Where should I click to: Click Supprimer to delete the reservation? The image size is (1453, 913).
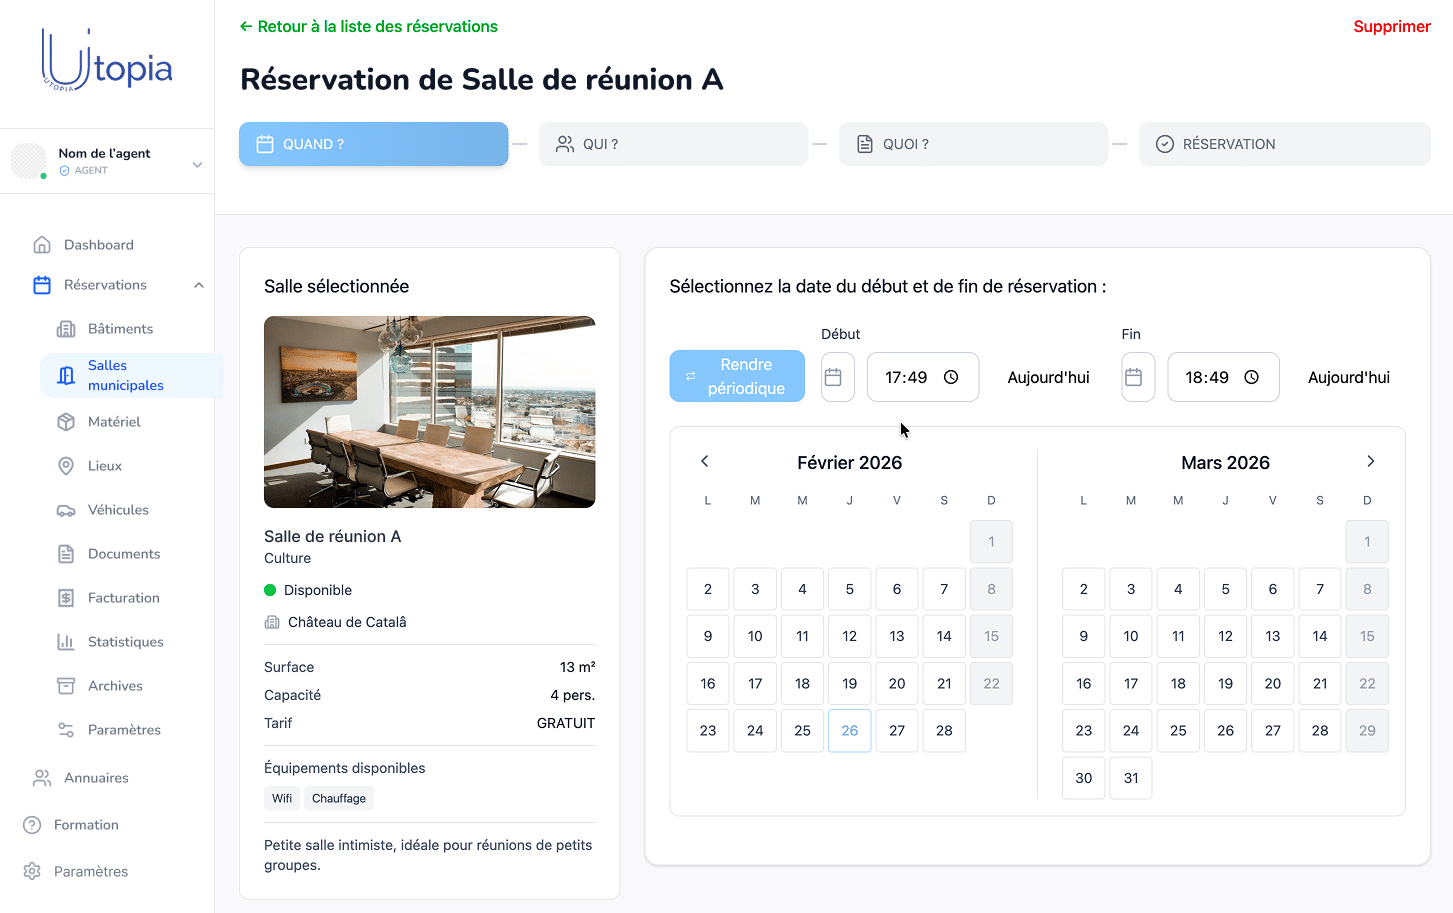pyautogui.click(x=1392, y=26)
